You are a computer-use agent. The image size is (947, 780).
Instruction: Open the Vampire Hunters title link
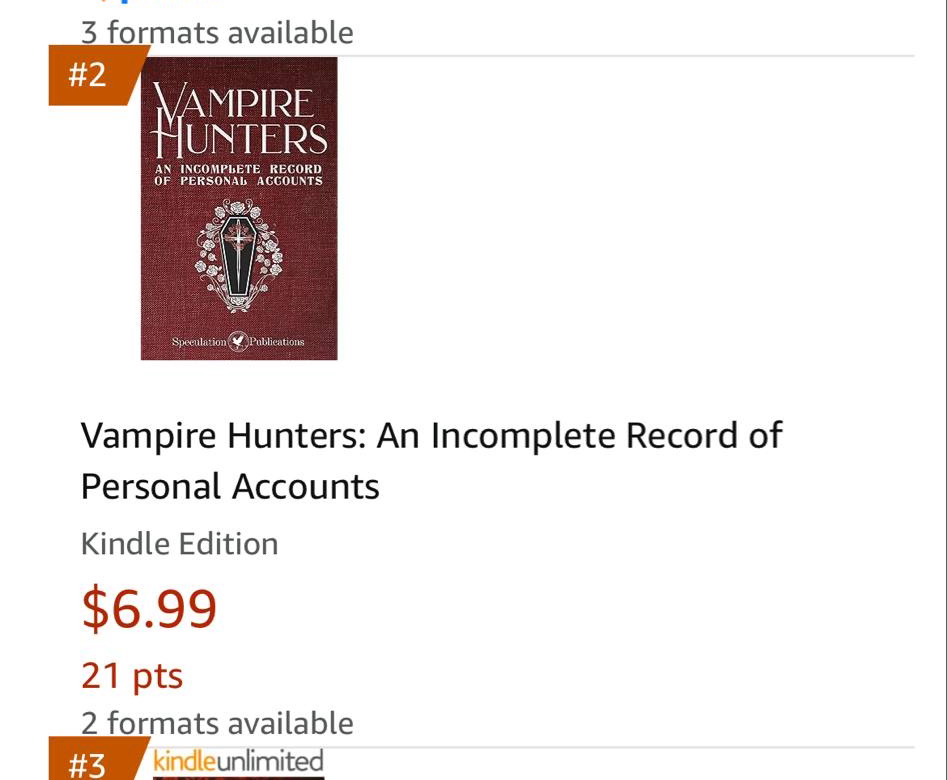[x=430, y=436]
